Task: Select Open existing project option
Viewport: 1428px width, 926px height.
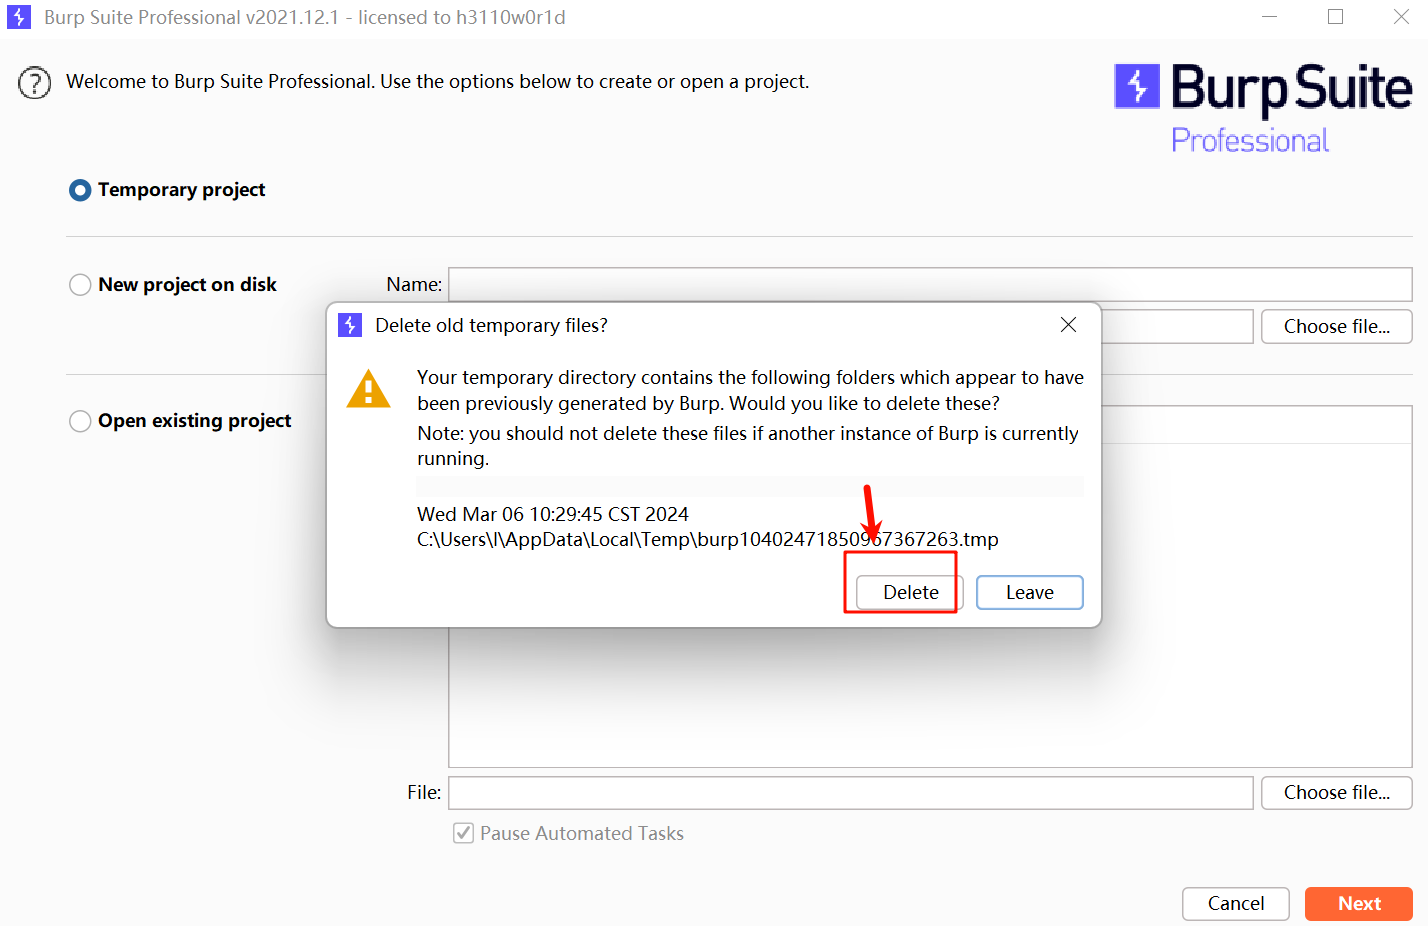Action: pyautogui.click(x=80, y=421)
